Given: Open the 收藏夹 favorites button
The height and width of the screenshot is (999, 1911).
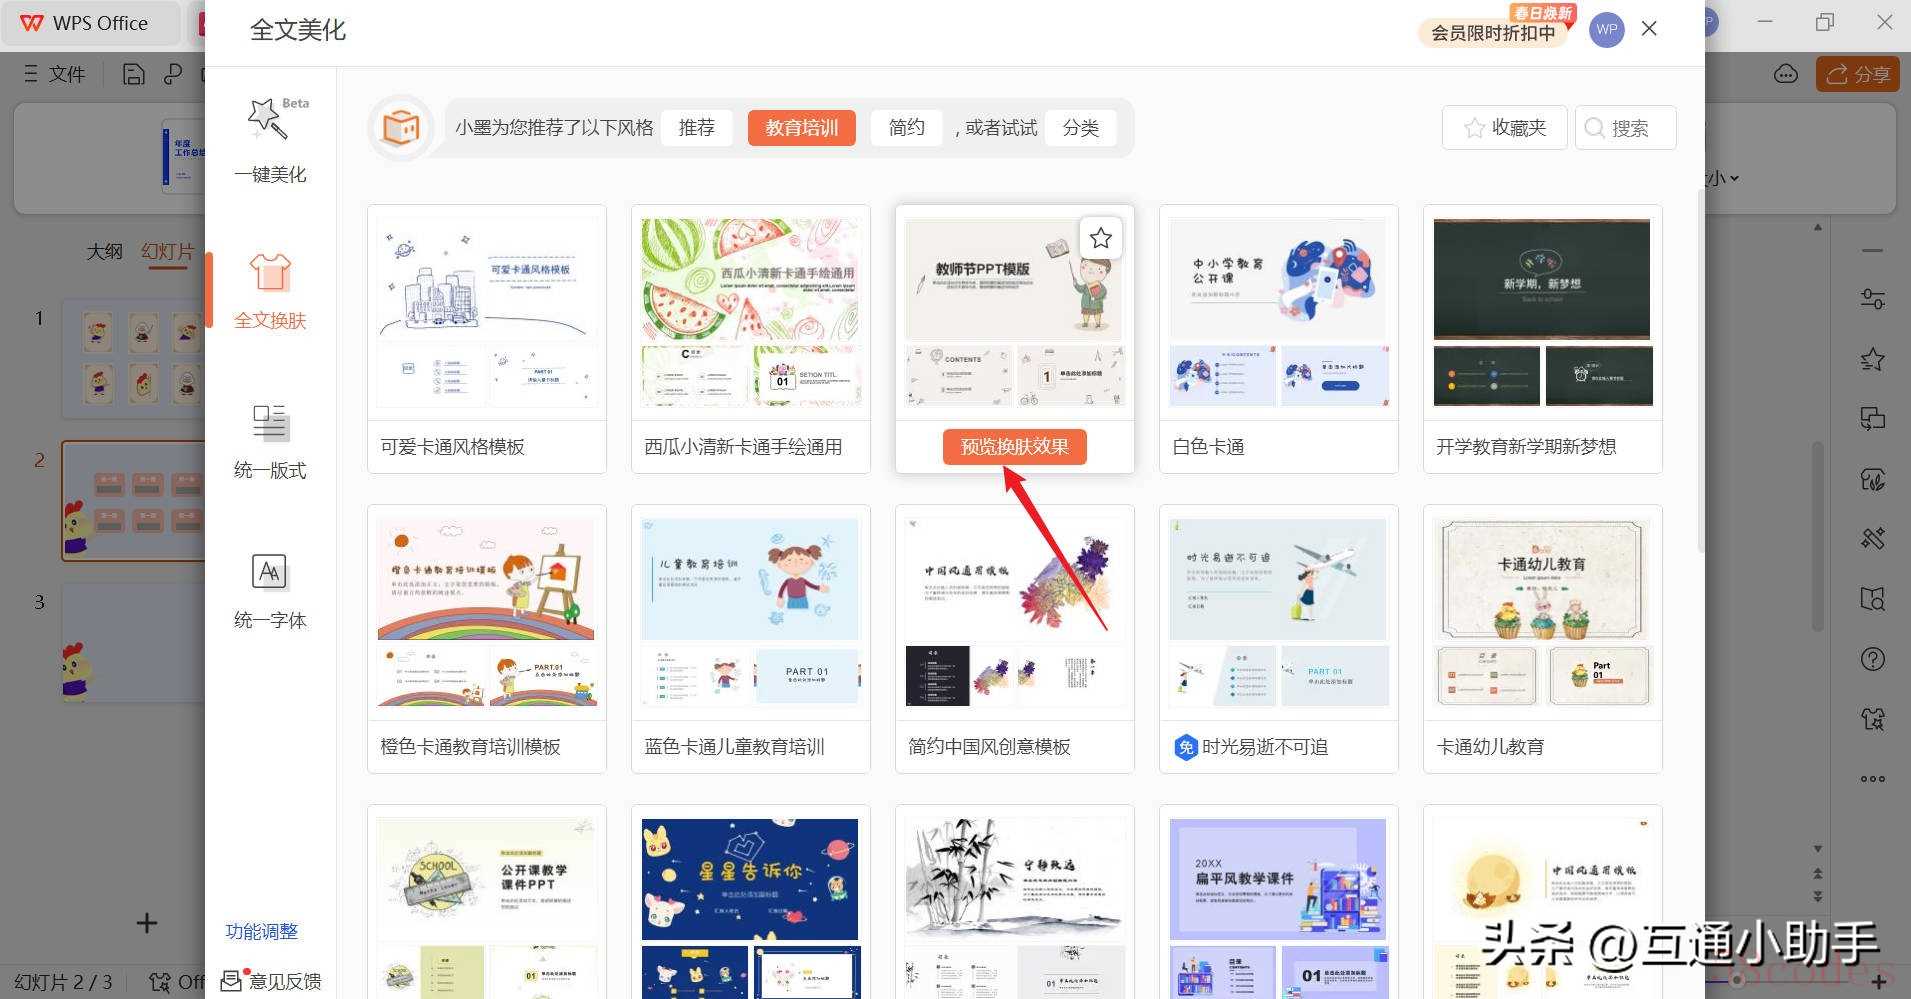Looking at the screenshot, I should pyautogui.click(x=1505, y=128).
